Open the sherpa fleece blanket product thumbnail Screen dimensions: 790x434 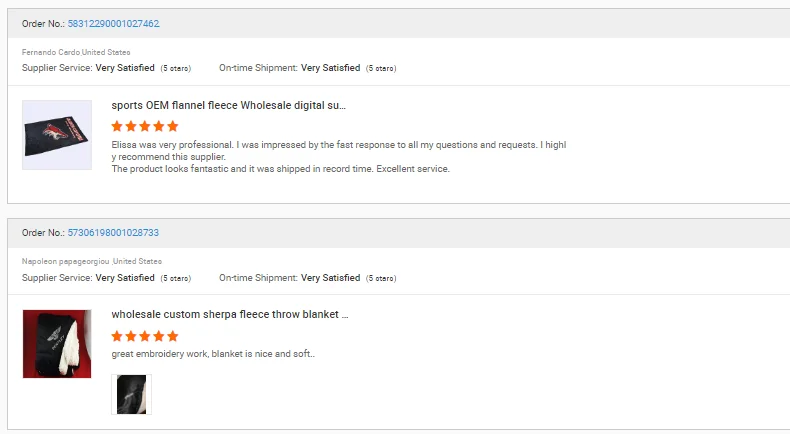click(x=57, y=344)
